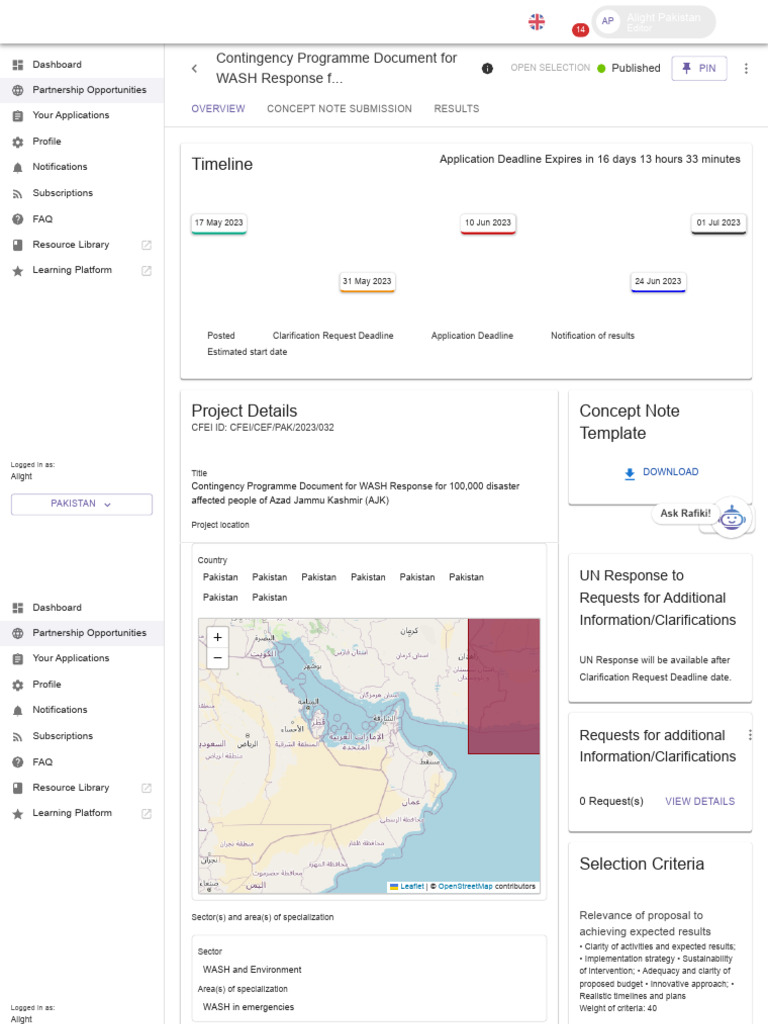
Task: Expand the PAKISTAN country dropdown
Action: tap(82, 504)
